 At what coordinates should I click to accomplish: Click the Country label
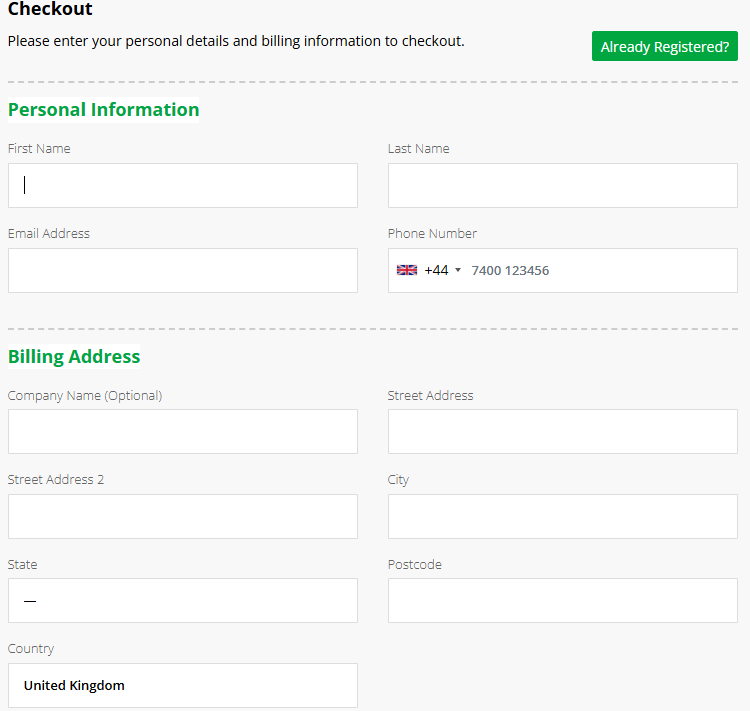coord(31,649)
